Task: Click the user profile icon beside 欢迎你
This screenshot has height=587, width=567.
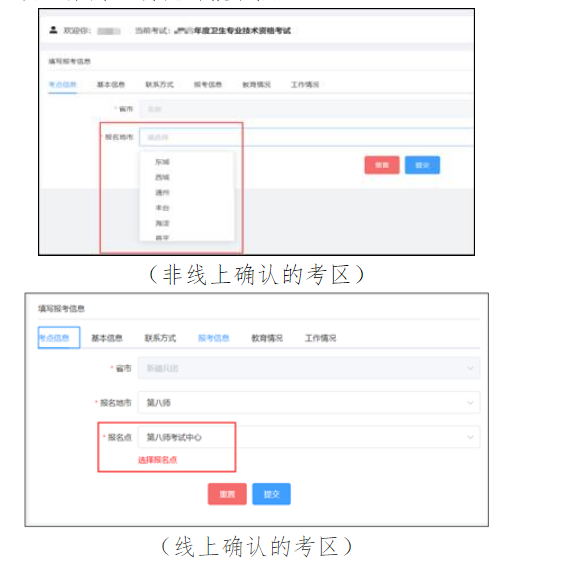Action: 53,30
